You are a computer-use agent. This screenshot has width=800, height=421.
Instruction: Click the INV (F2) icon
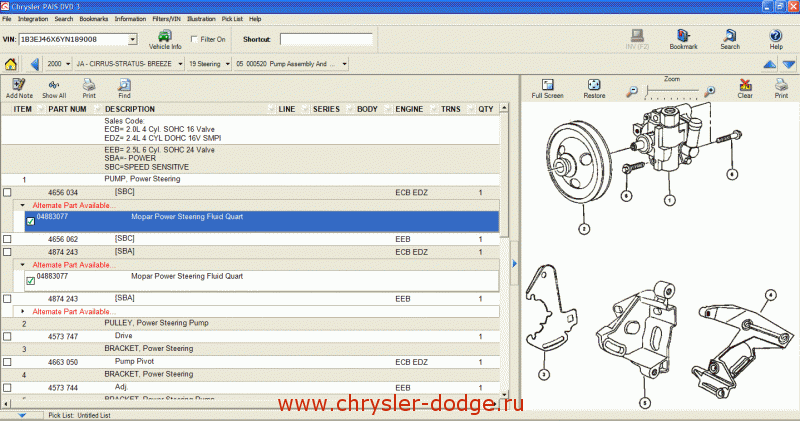click(637, 39)
